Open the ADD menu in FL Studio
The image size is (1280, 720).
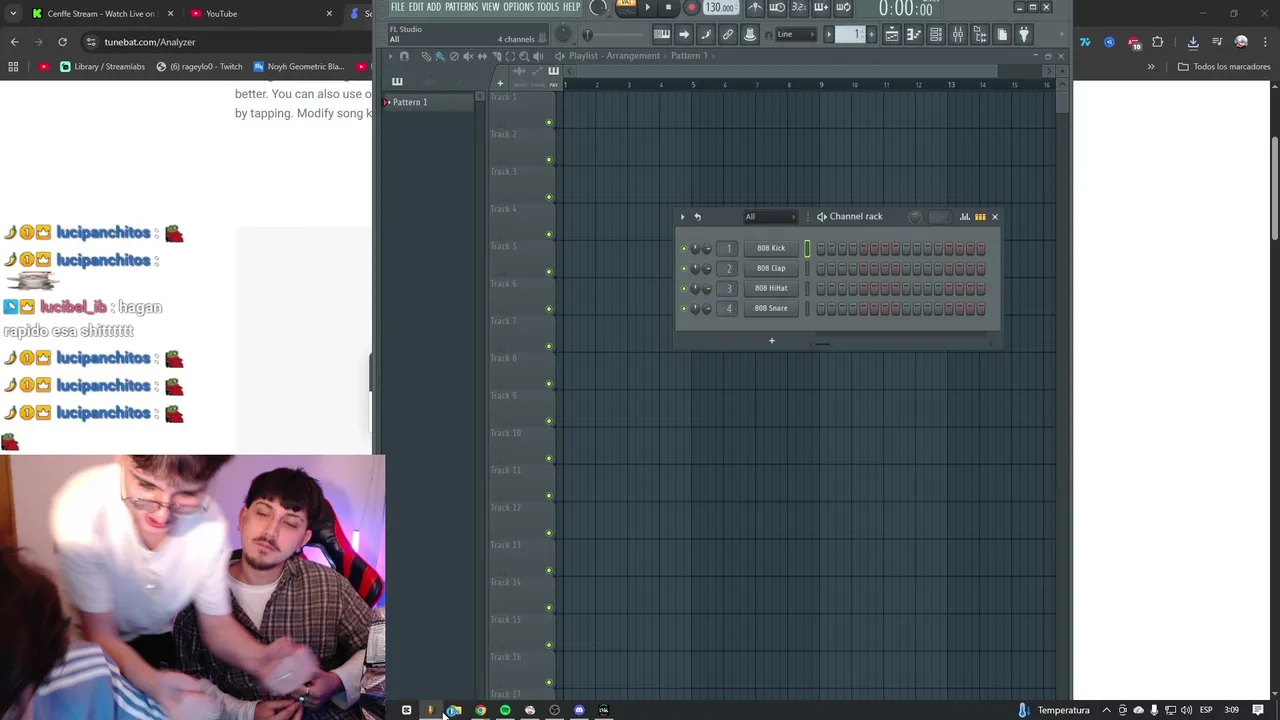click(x=433, y=7)
